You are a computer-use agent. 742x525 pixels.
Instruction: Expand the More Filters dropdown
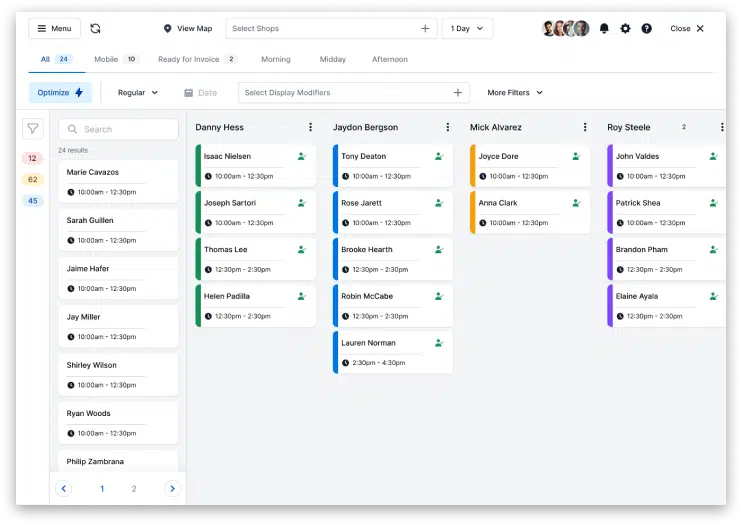click(x=515, y=93)
